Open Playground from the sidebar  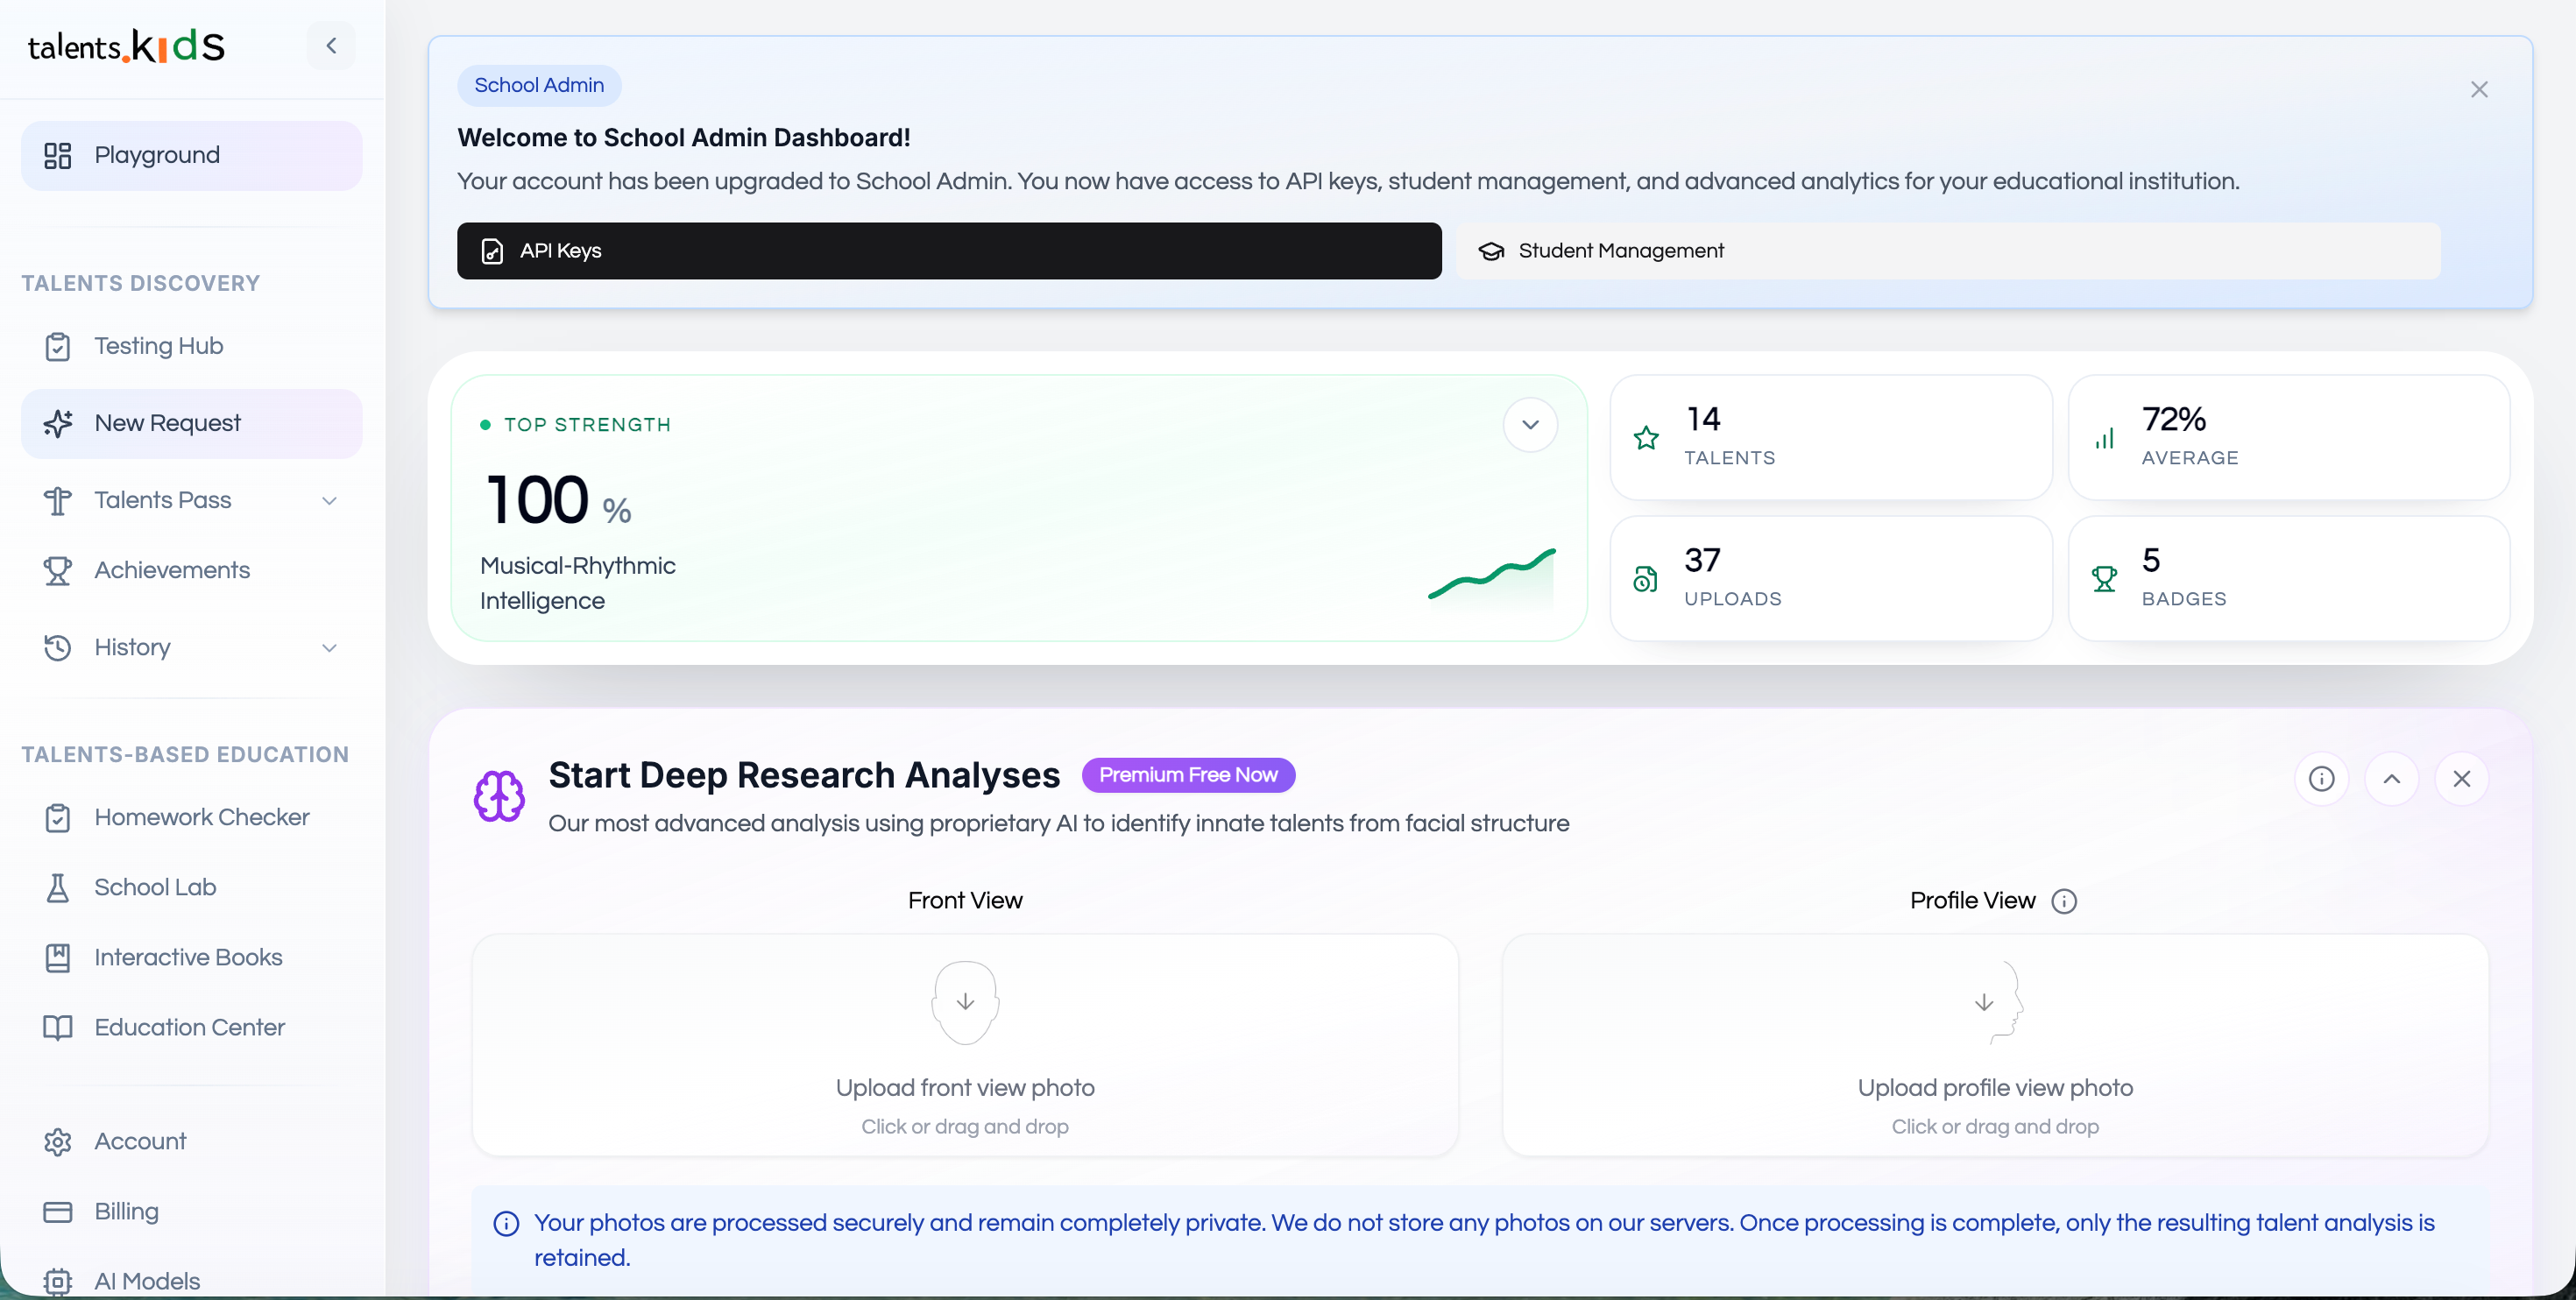coord(191,155)
